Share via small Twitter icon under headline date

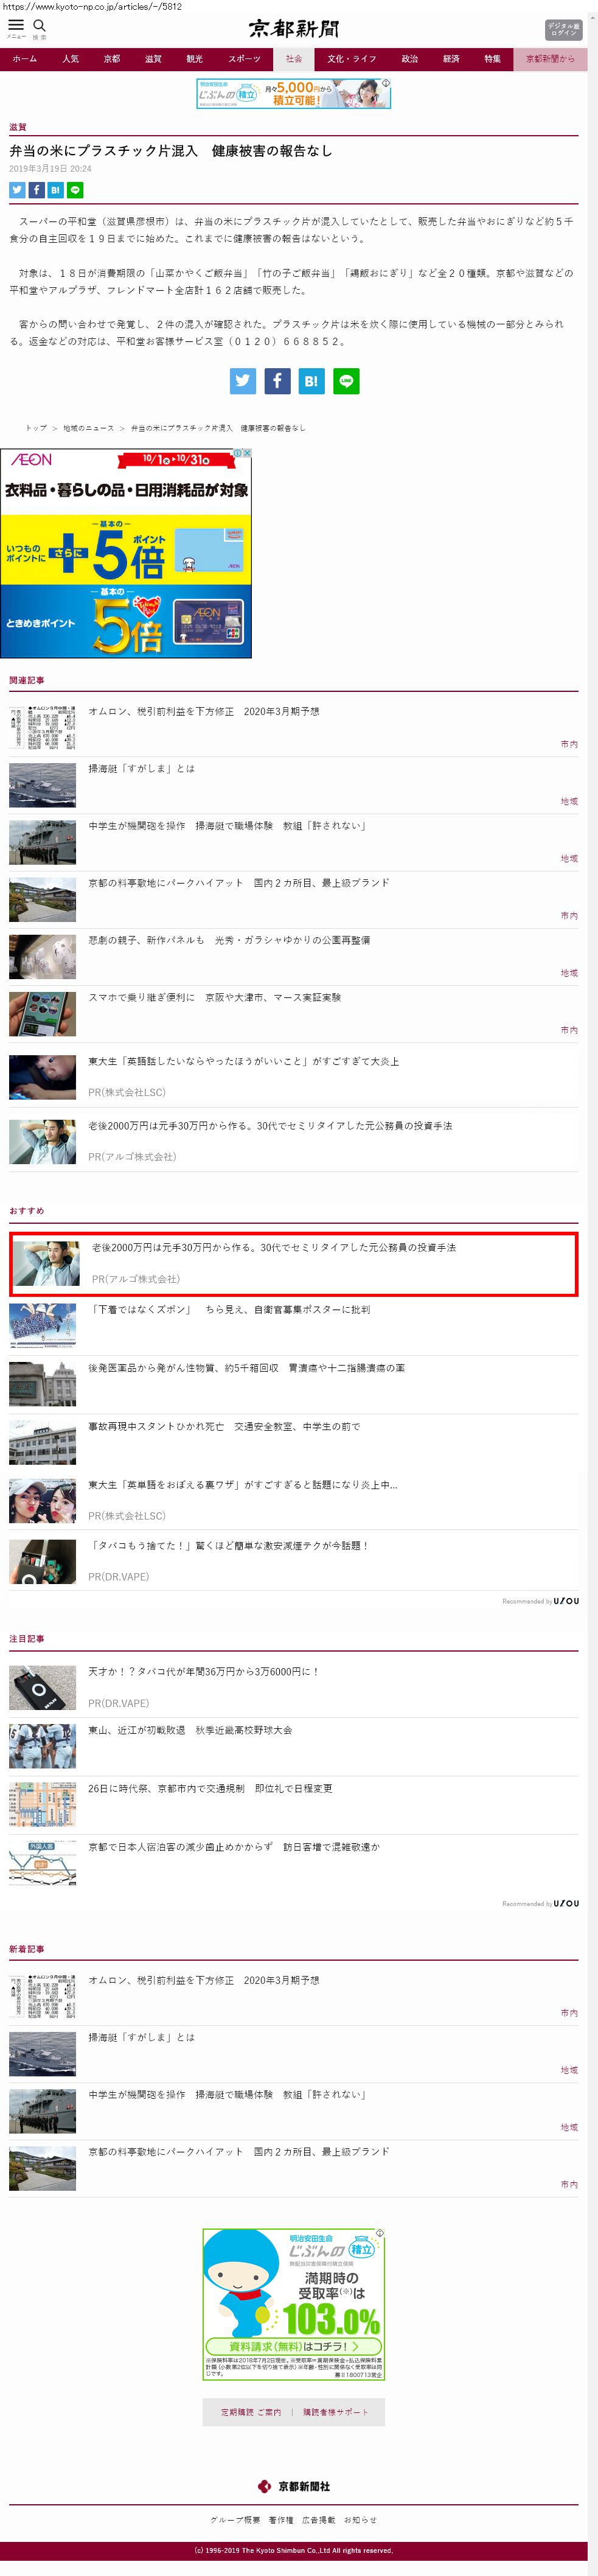(17, 190)
